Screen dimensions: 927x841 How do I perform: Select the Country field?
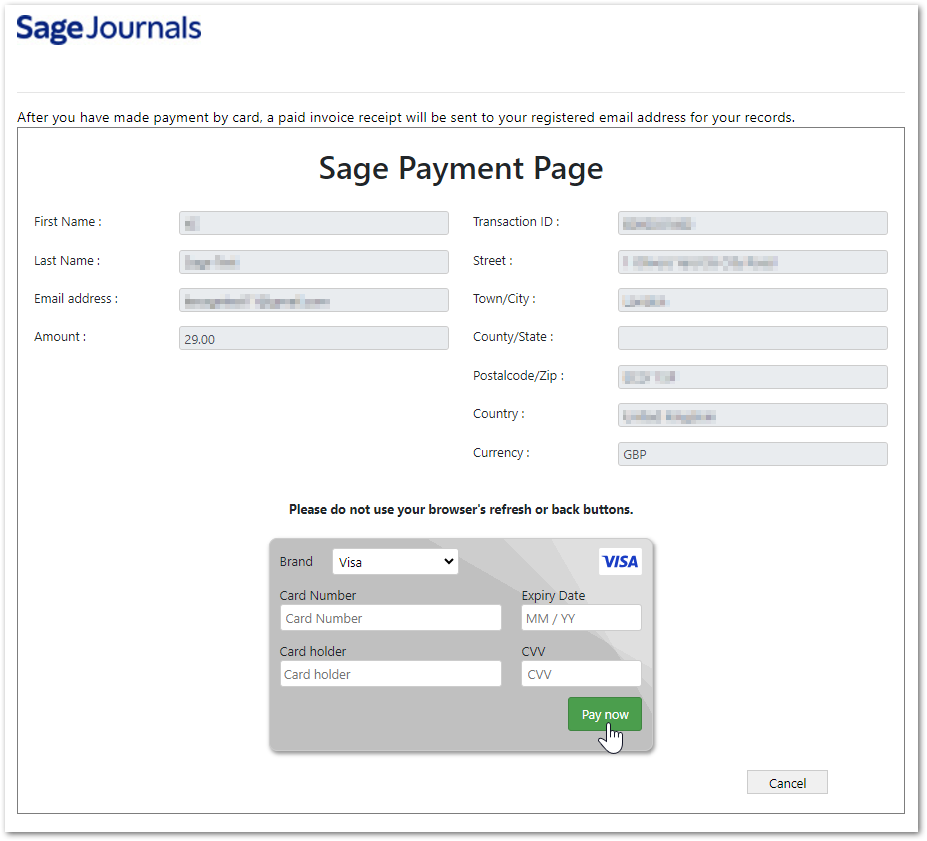coord(753,415)
